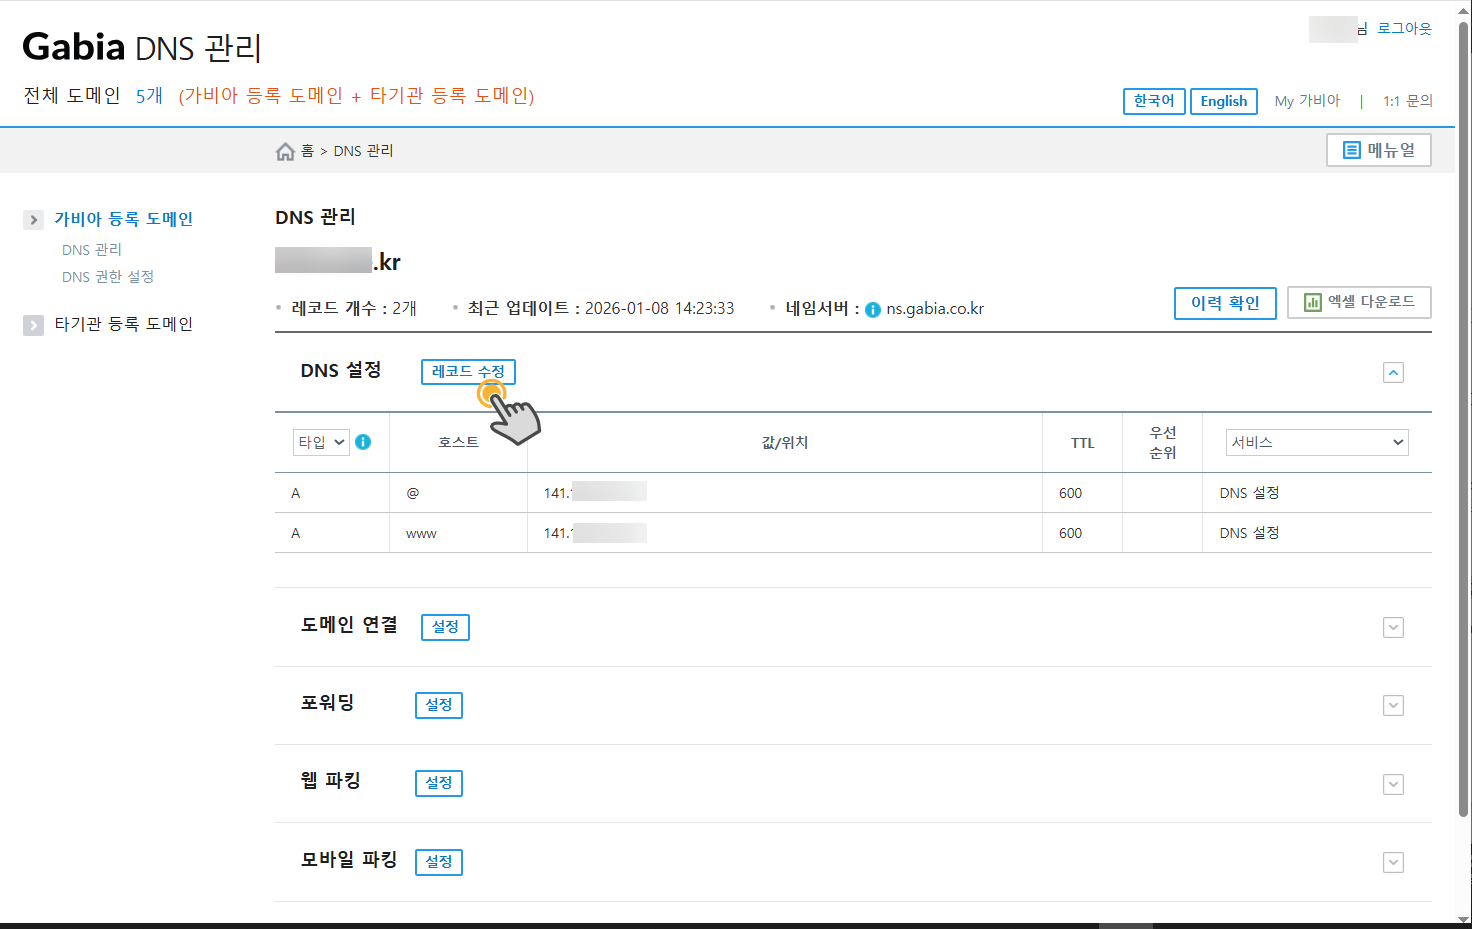Image resolution: width=1472 pixels, height=929 pixels.
Task: Click the 이력 확인 button
Action: (1225, 303)
